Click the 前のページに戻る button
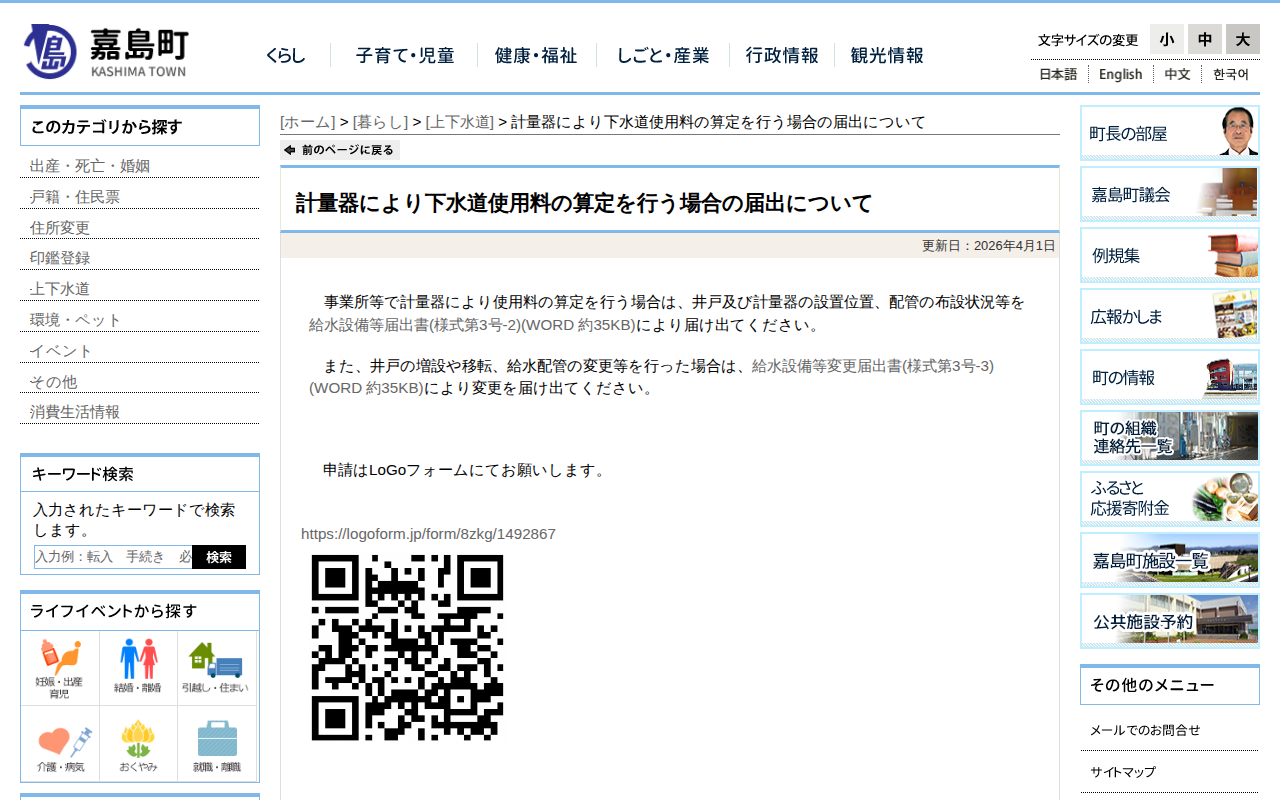This screenshot has height=800, width=1280. pos(338,148)
